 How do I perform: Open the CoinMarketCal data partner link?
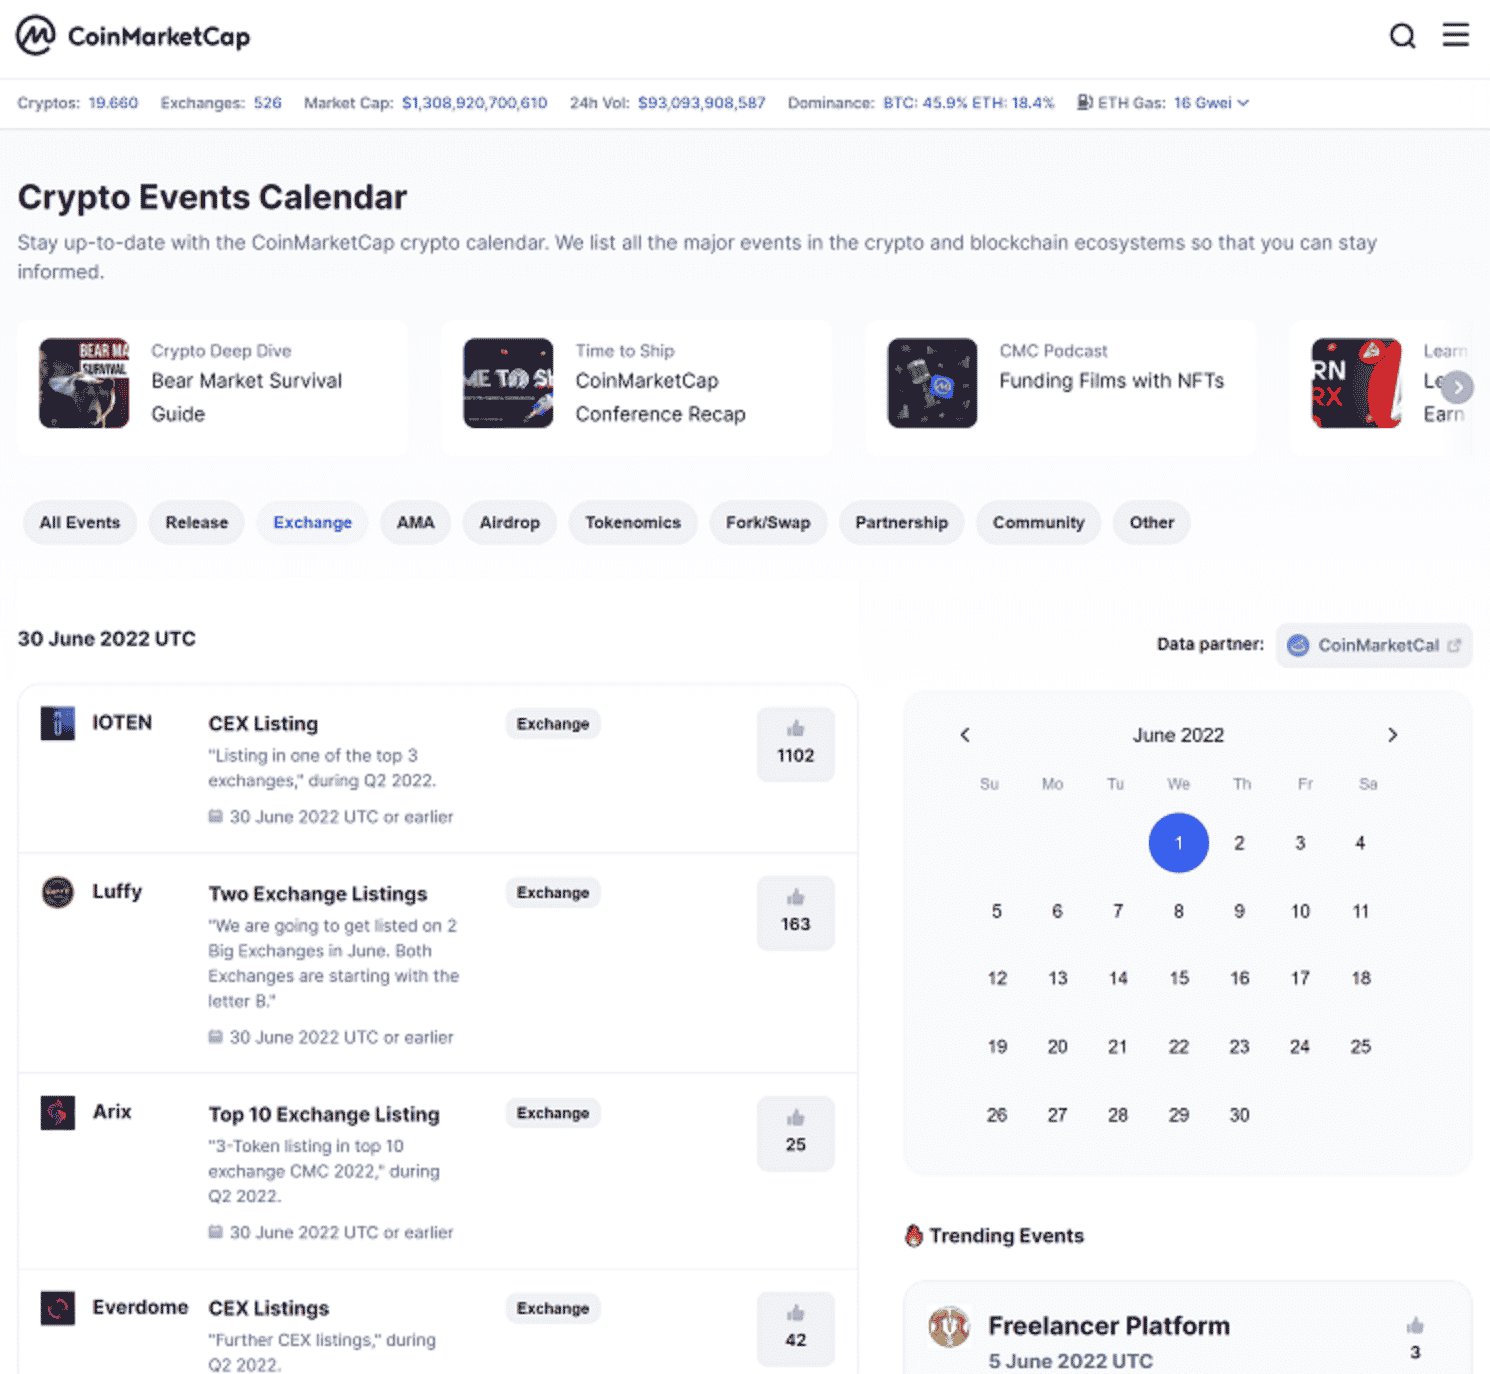[1374, 645]
